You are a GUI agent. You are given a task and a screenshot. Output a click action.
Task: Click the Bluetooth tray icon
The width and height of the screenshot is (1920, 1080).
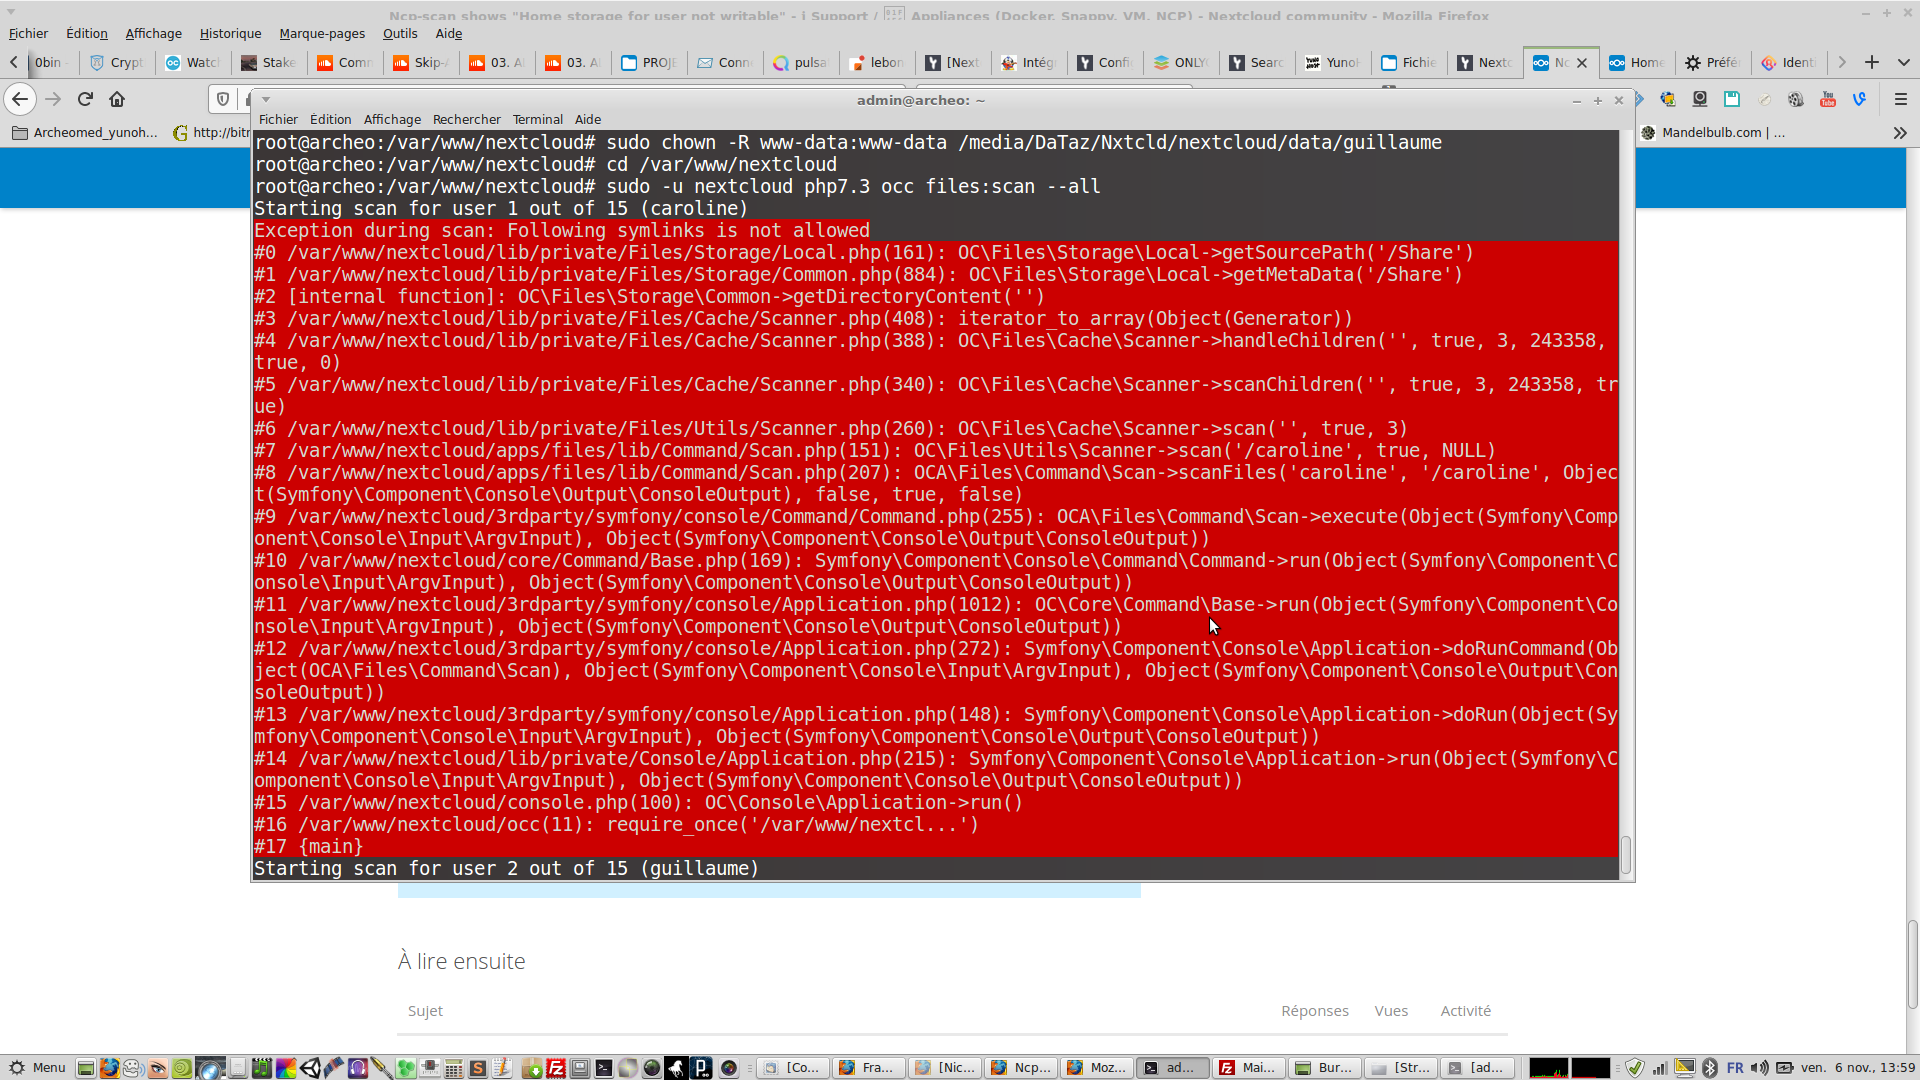pyautogui.click(x=1710, y=1068)
